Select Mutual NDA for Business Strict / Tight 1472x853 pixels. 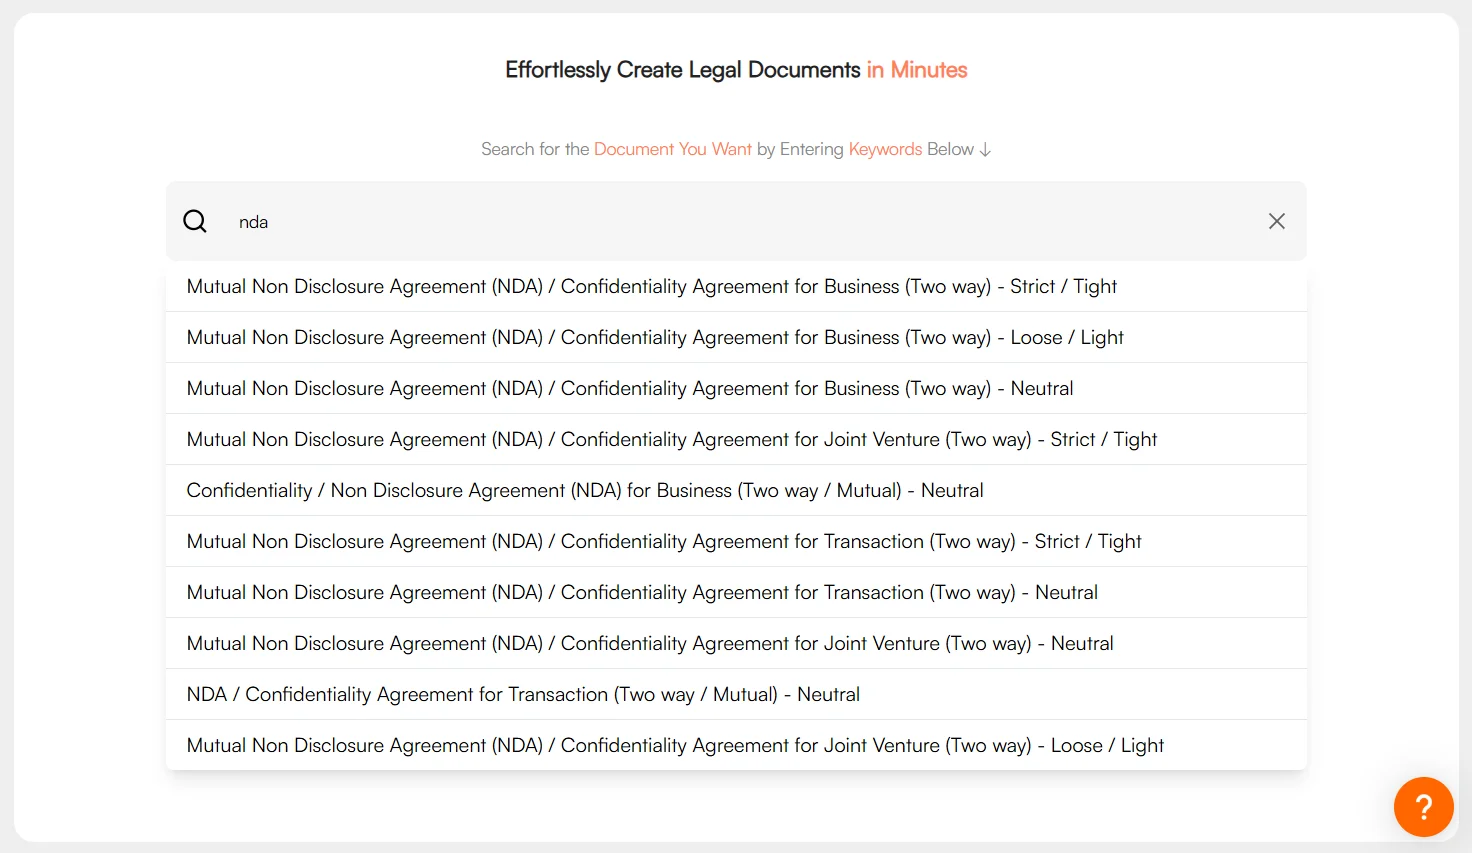[651, 287]
